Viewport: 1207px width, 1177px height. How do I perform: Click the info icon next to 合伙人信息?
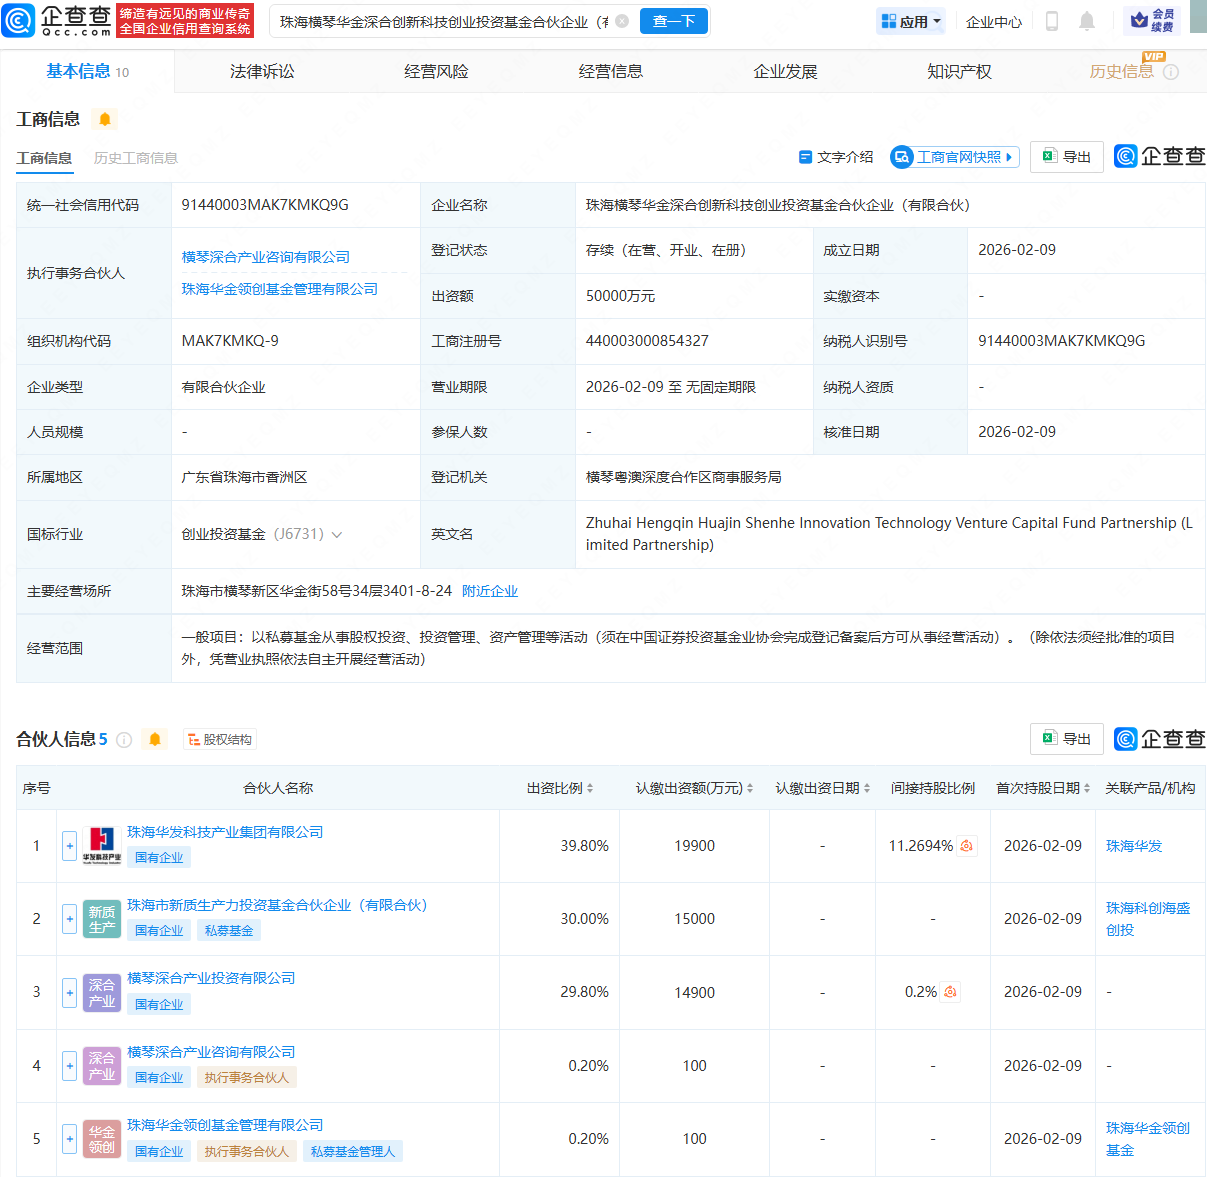tap(123, 739)
